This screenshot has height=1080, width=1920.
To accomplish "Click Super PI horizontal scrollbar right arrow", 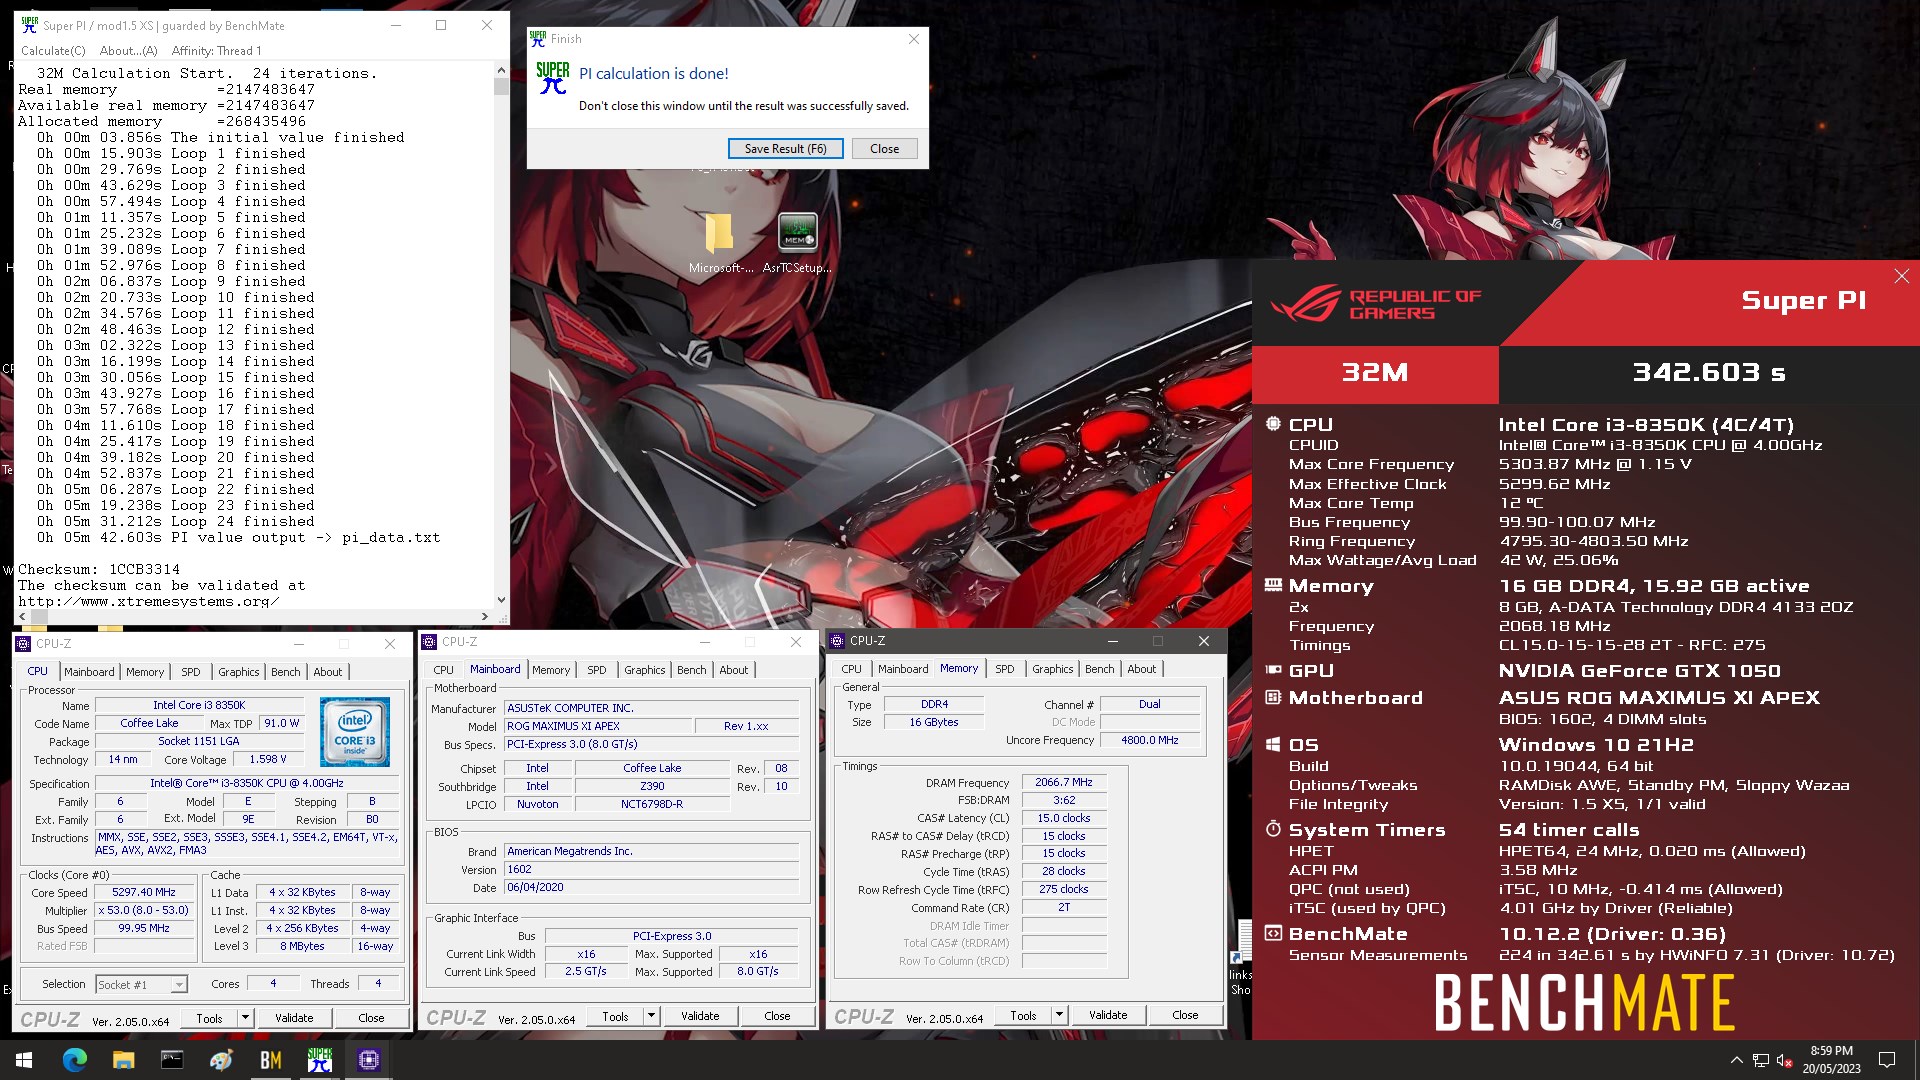I will click(485, 617).
